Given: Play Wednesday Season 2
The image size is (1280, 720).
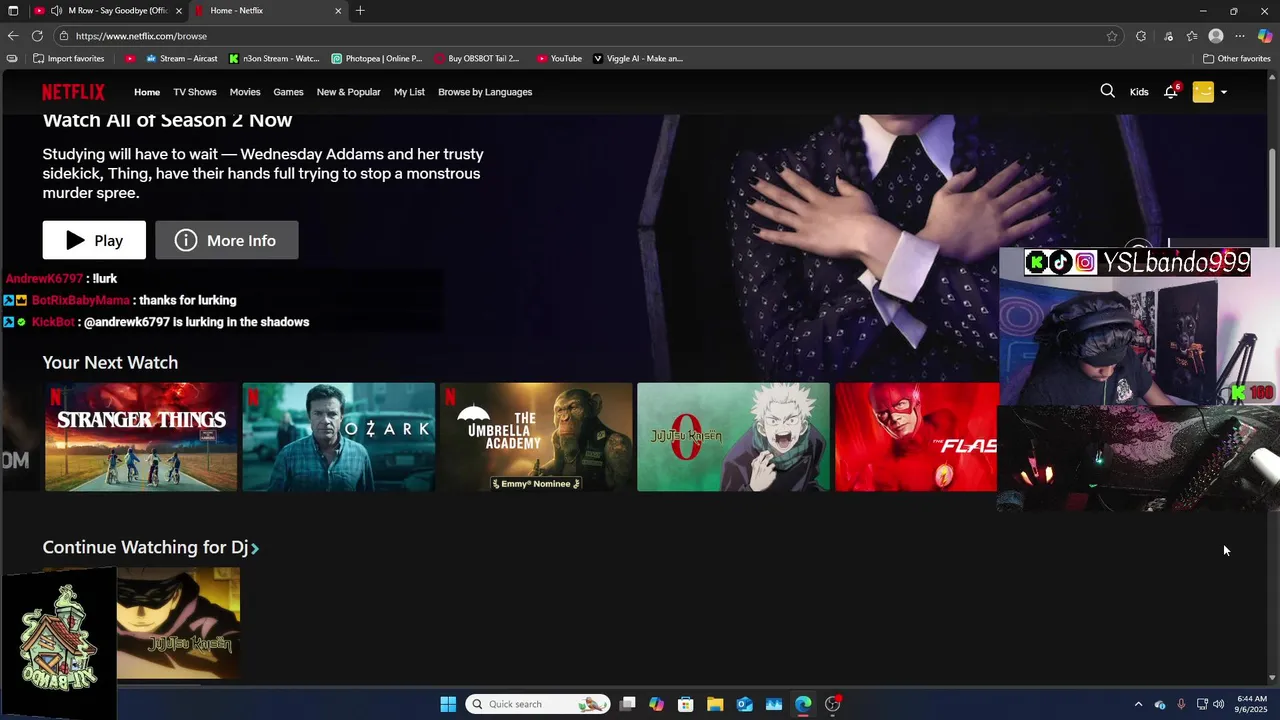Looking at the screenshot, I should coord(94,240).
